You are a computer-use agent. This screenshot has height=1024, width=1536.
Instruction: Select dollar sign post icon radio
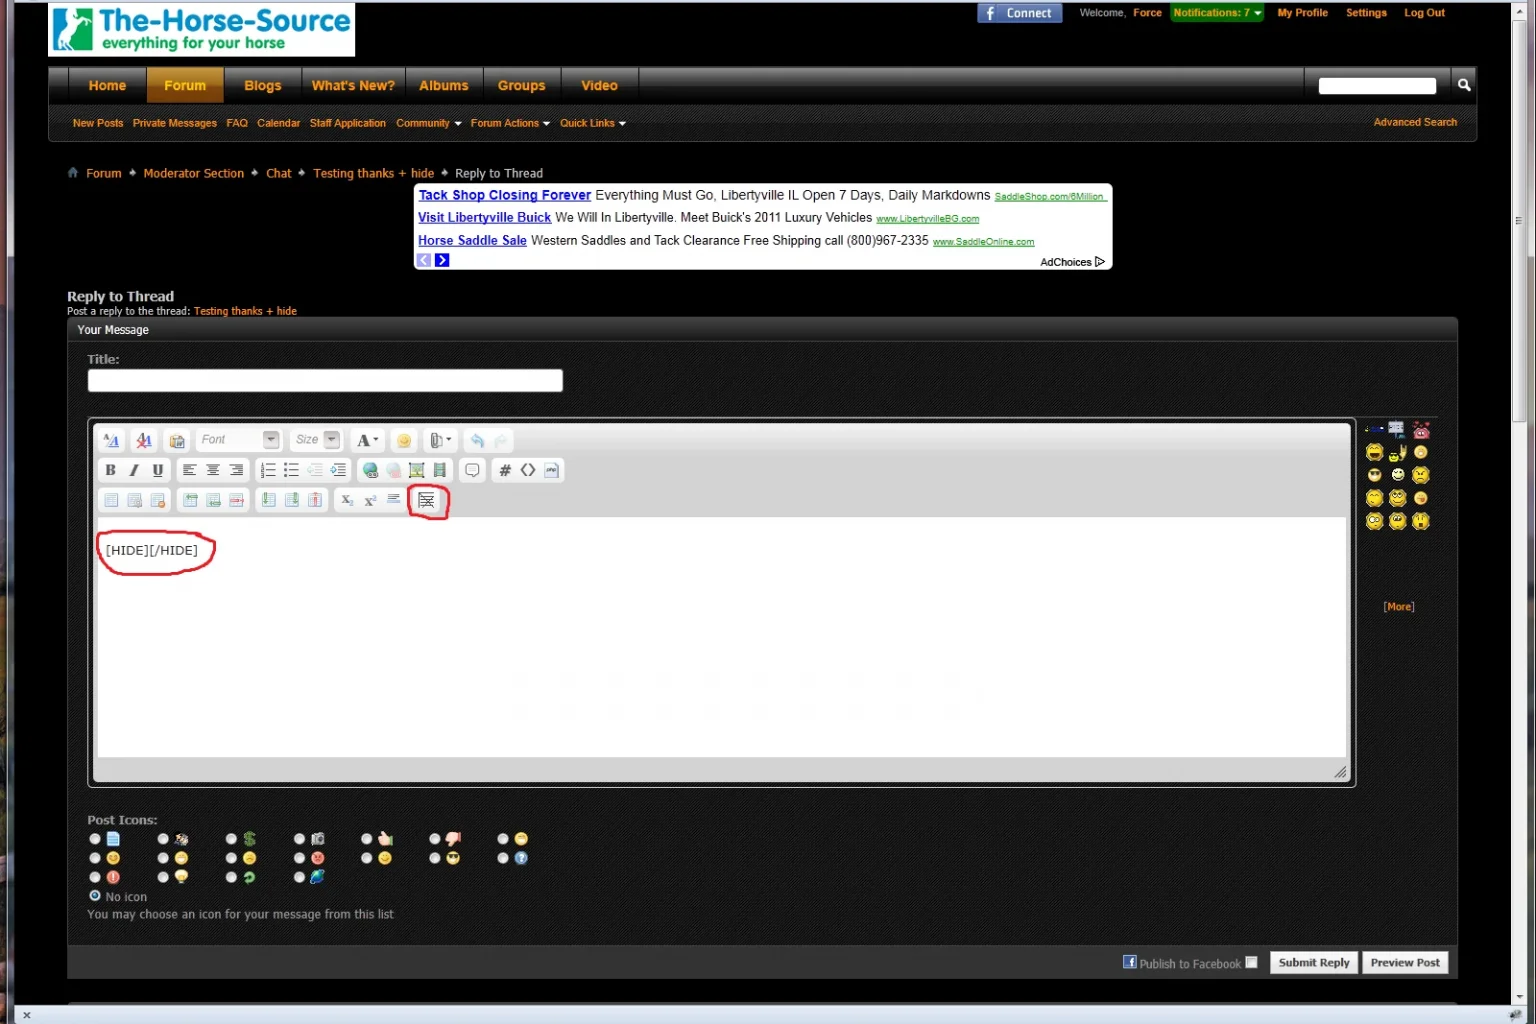pyautogui.click(x=231, y=839)
